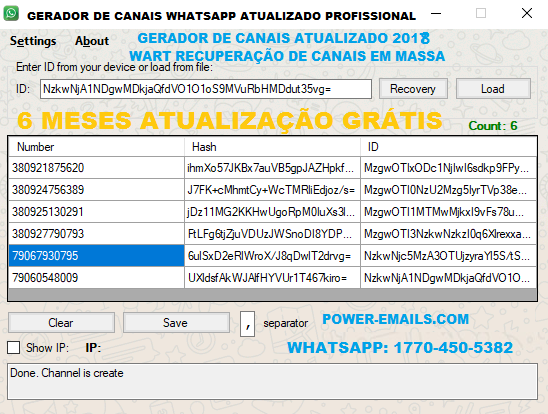Click hash cell starting J7FK+cMhmtCy
Viewport: 548px width, 414px height.
pos(272,190)
